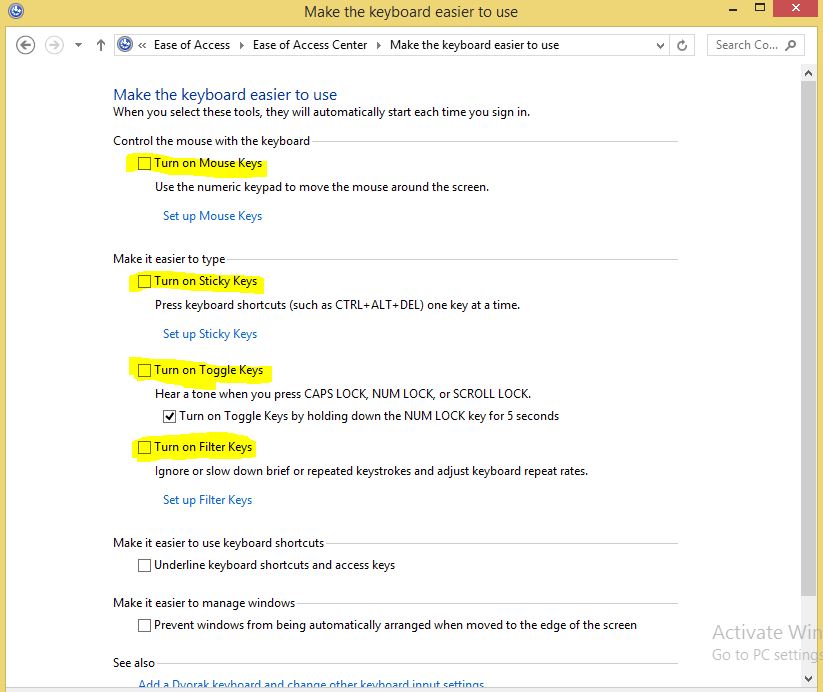Select Make the keyboard easier to use breadcrumb
Viewport: 823px width, 692px height.
tap(474, 45)
